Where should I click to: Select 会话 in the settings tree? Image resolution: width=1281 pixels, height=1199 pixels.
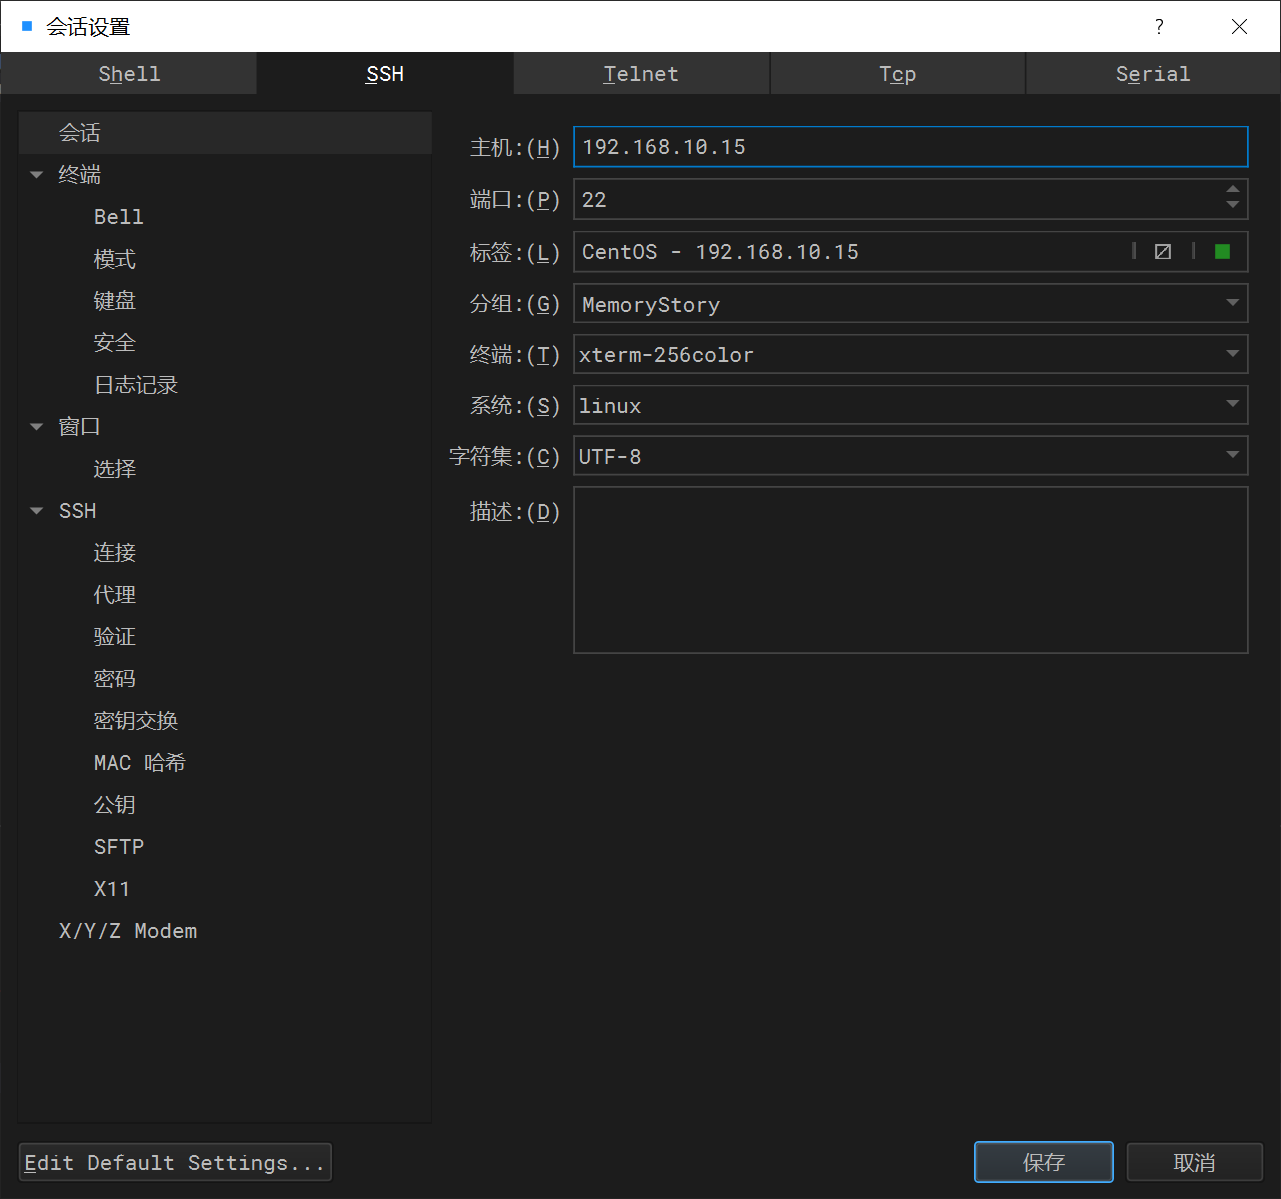pos(225,133)
